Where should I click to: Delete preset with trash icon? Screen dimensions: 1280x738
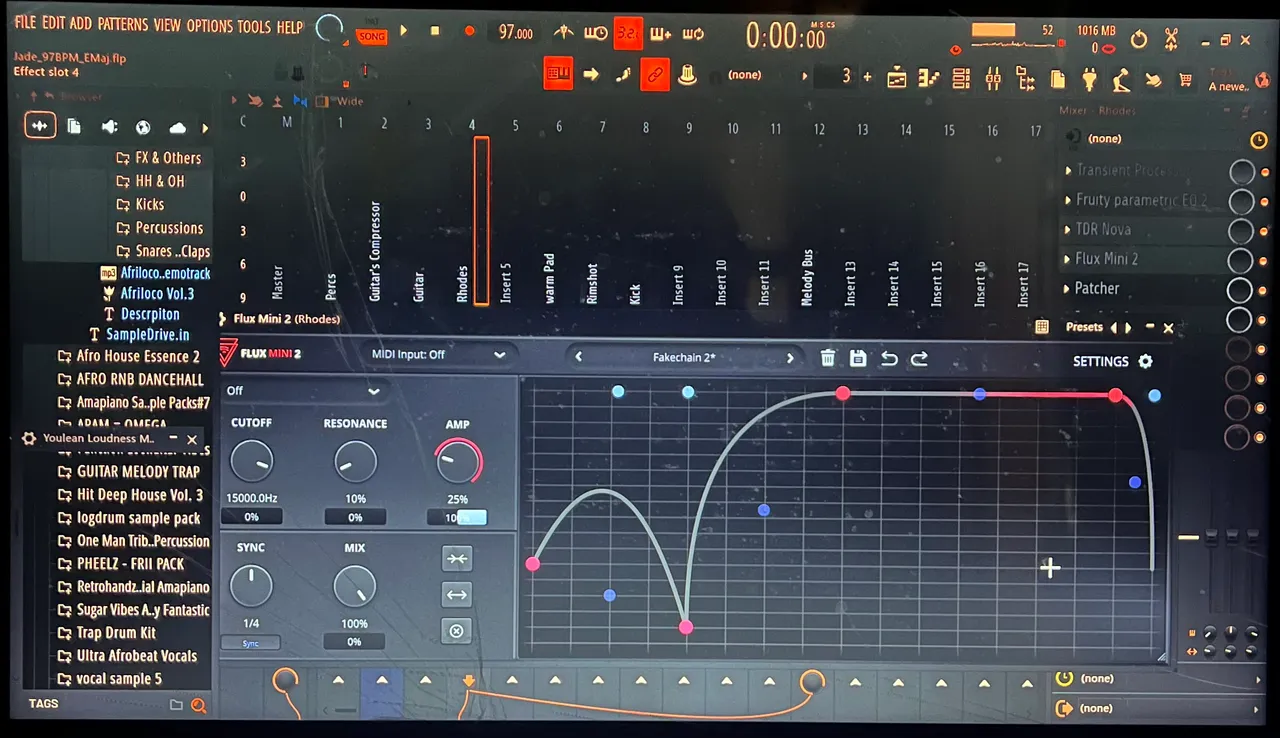(x=828, y=358)
